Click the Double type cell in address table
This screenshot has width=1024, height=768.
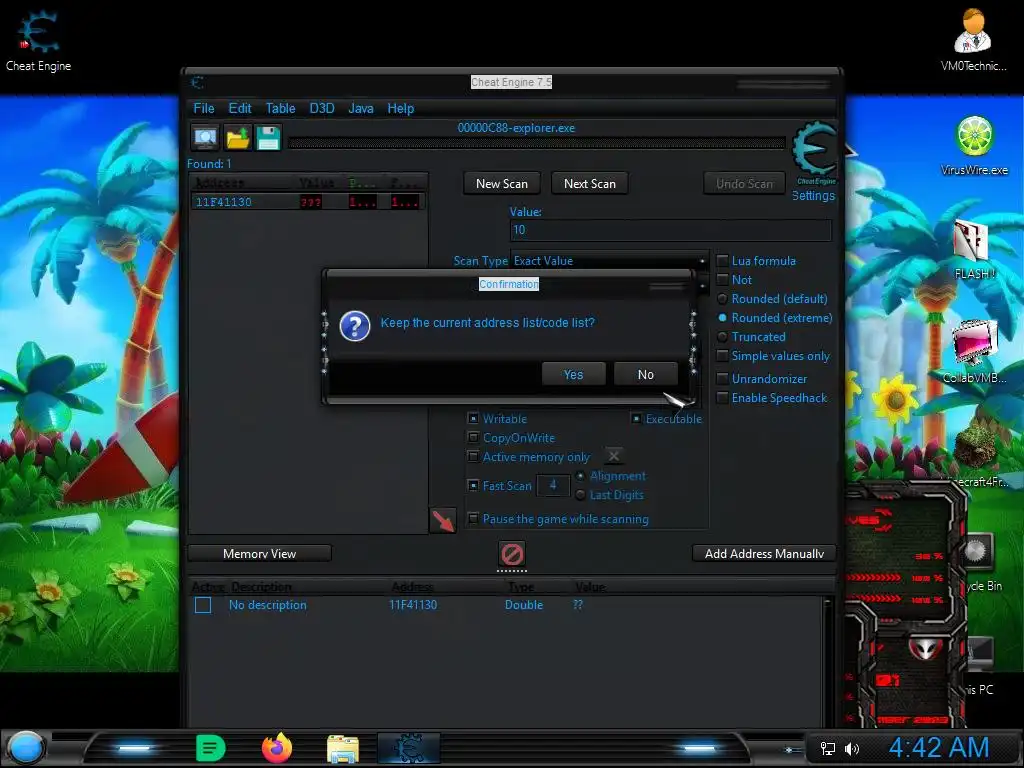[524, 605]
